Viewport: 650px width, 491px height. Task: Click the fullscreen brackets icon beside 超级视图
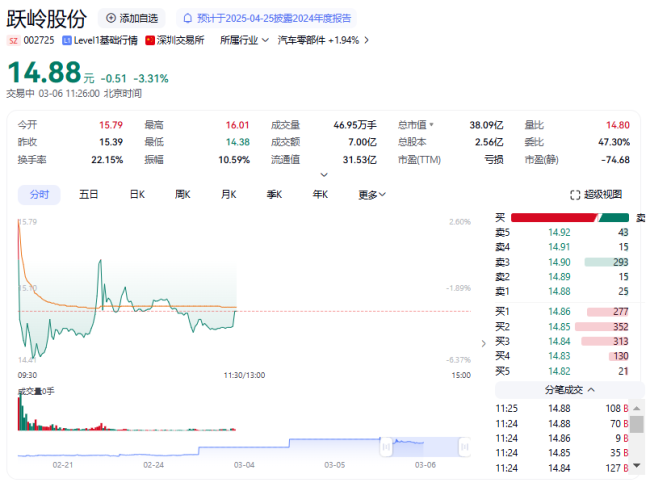[x=575, y=195]
